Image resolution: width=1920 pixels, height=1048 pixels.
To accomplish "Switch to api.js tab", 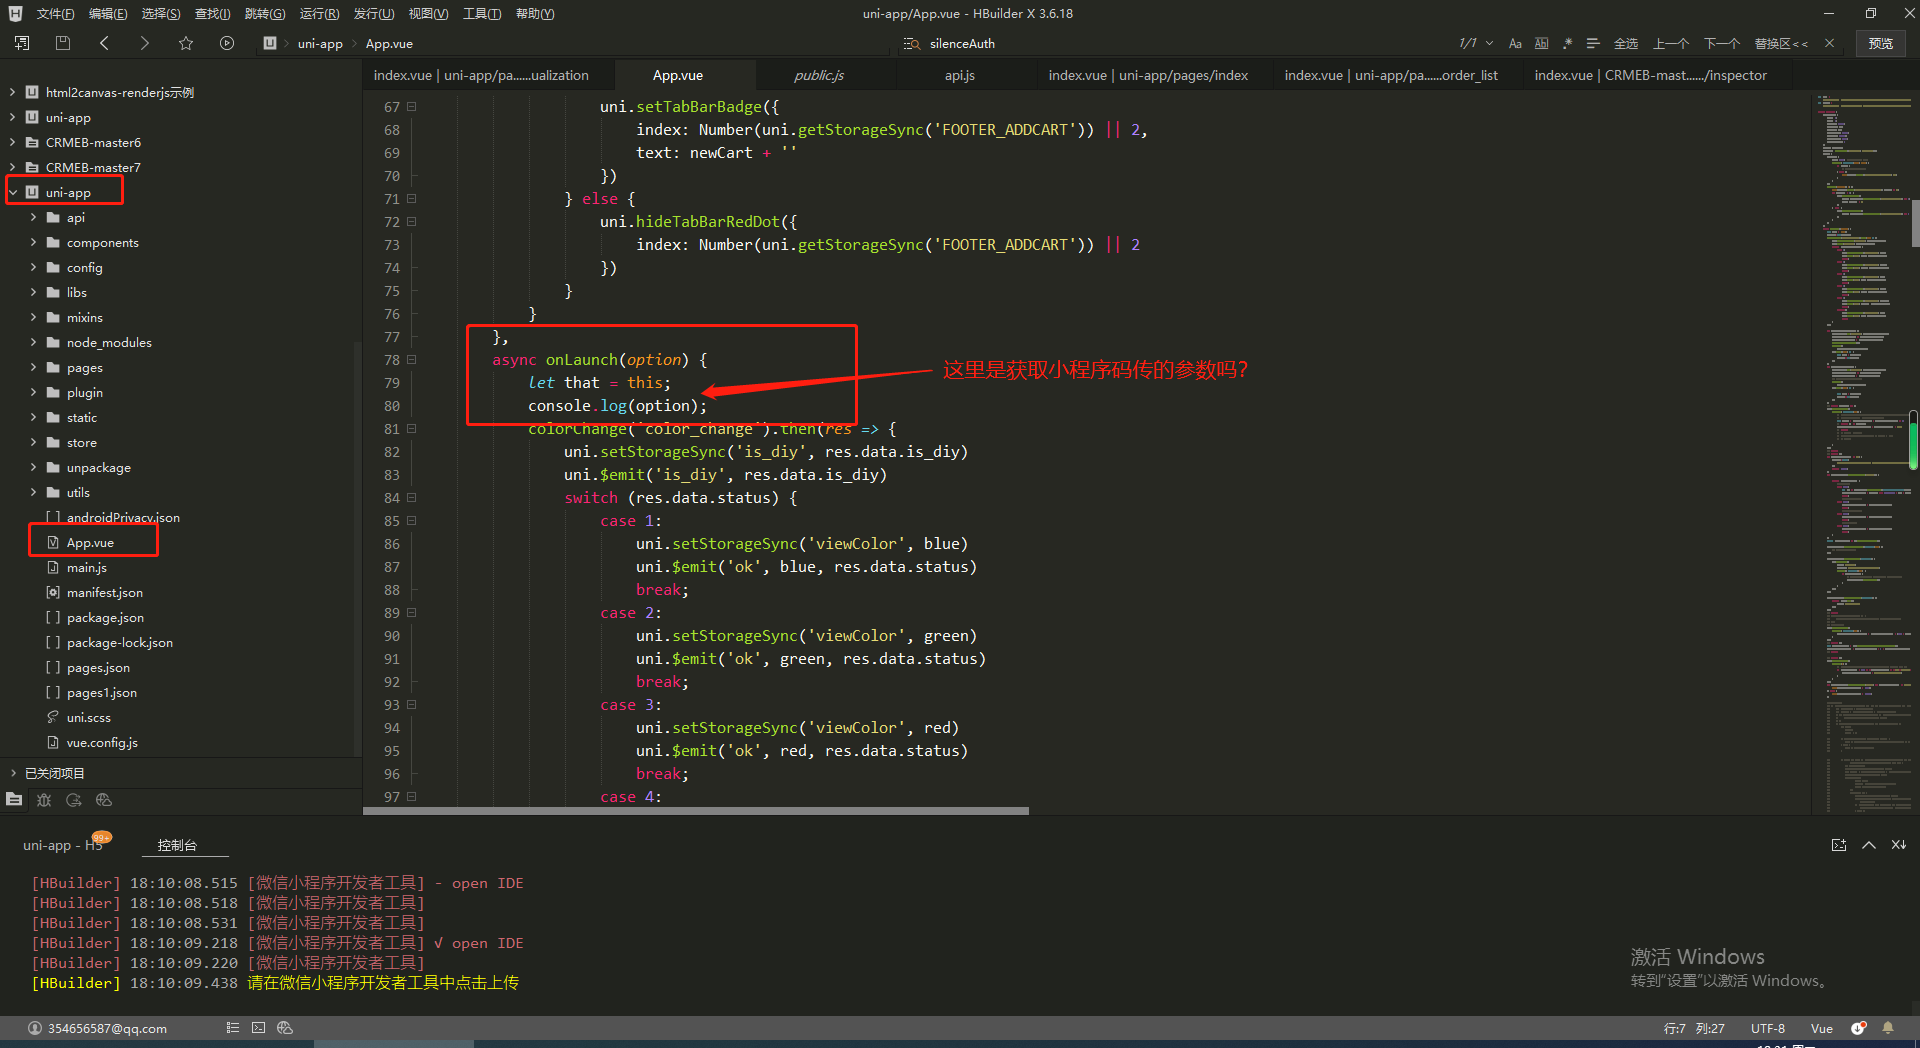I will click(960, 75).
